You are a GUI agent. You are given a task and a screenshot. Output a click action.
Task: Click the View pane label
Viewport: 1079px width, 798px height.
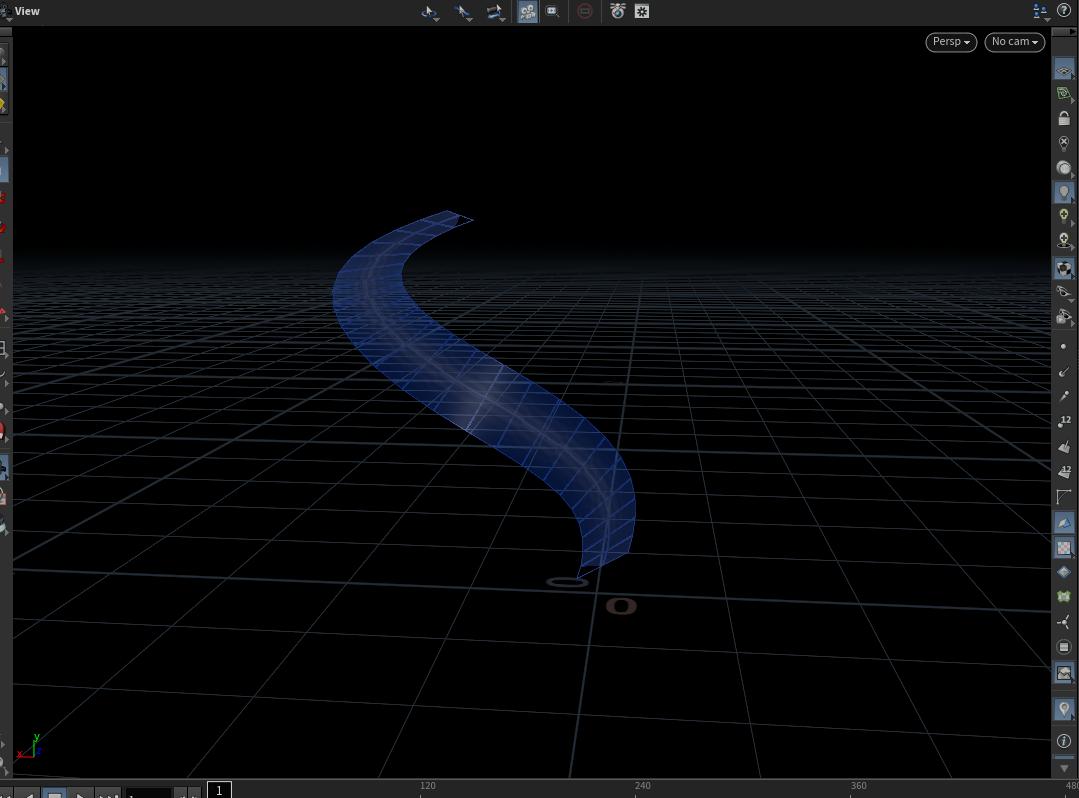click(x=27, y=11)
